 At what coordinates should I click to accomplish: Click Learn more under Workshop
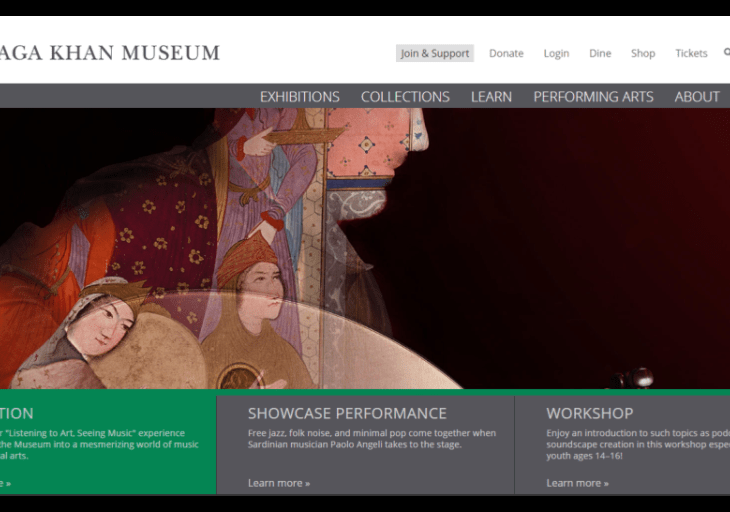pyautogui.click(x=577, y=483)
